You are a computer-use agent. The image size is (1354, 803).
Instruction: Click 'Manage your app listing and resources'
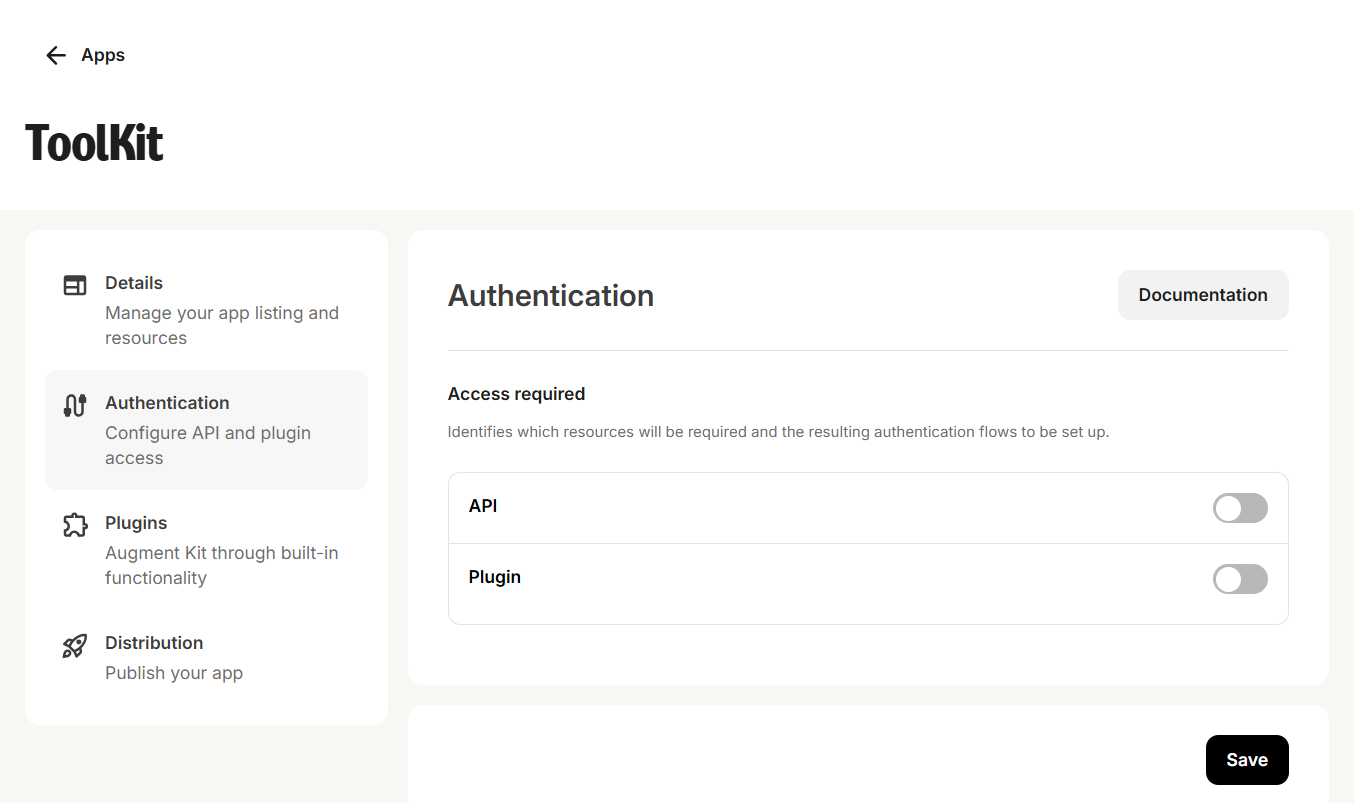click(x=222, y=325)
